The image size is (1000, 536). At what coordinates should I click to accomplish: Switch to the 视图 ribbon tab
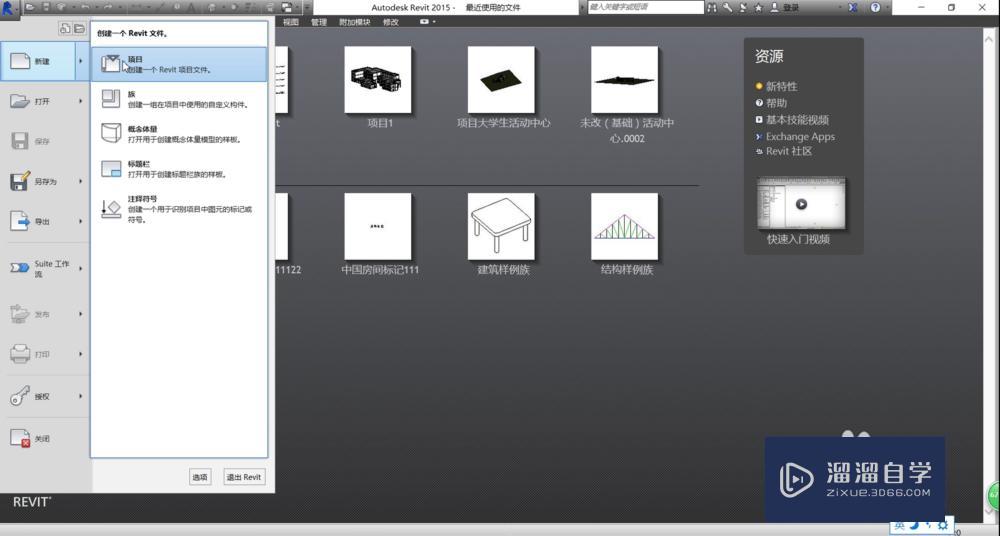[291, 22]
